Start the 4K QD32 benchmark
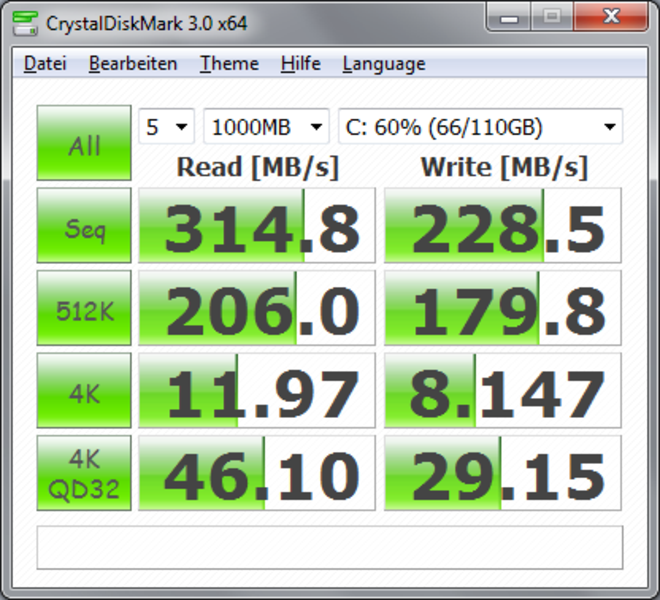Screen dimensions: 660x600 tap(84, 473)
